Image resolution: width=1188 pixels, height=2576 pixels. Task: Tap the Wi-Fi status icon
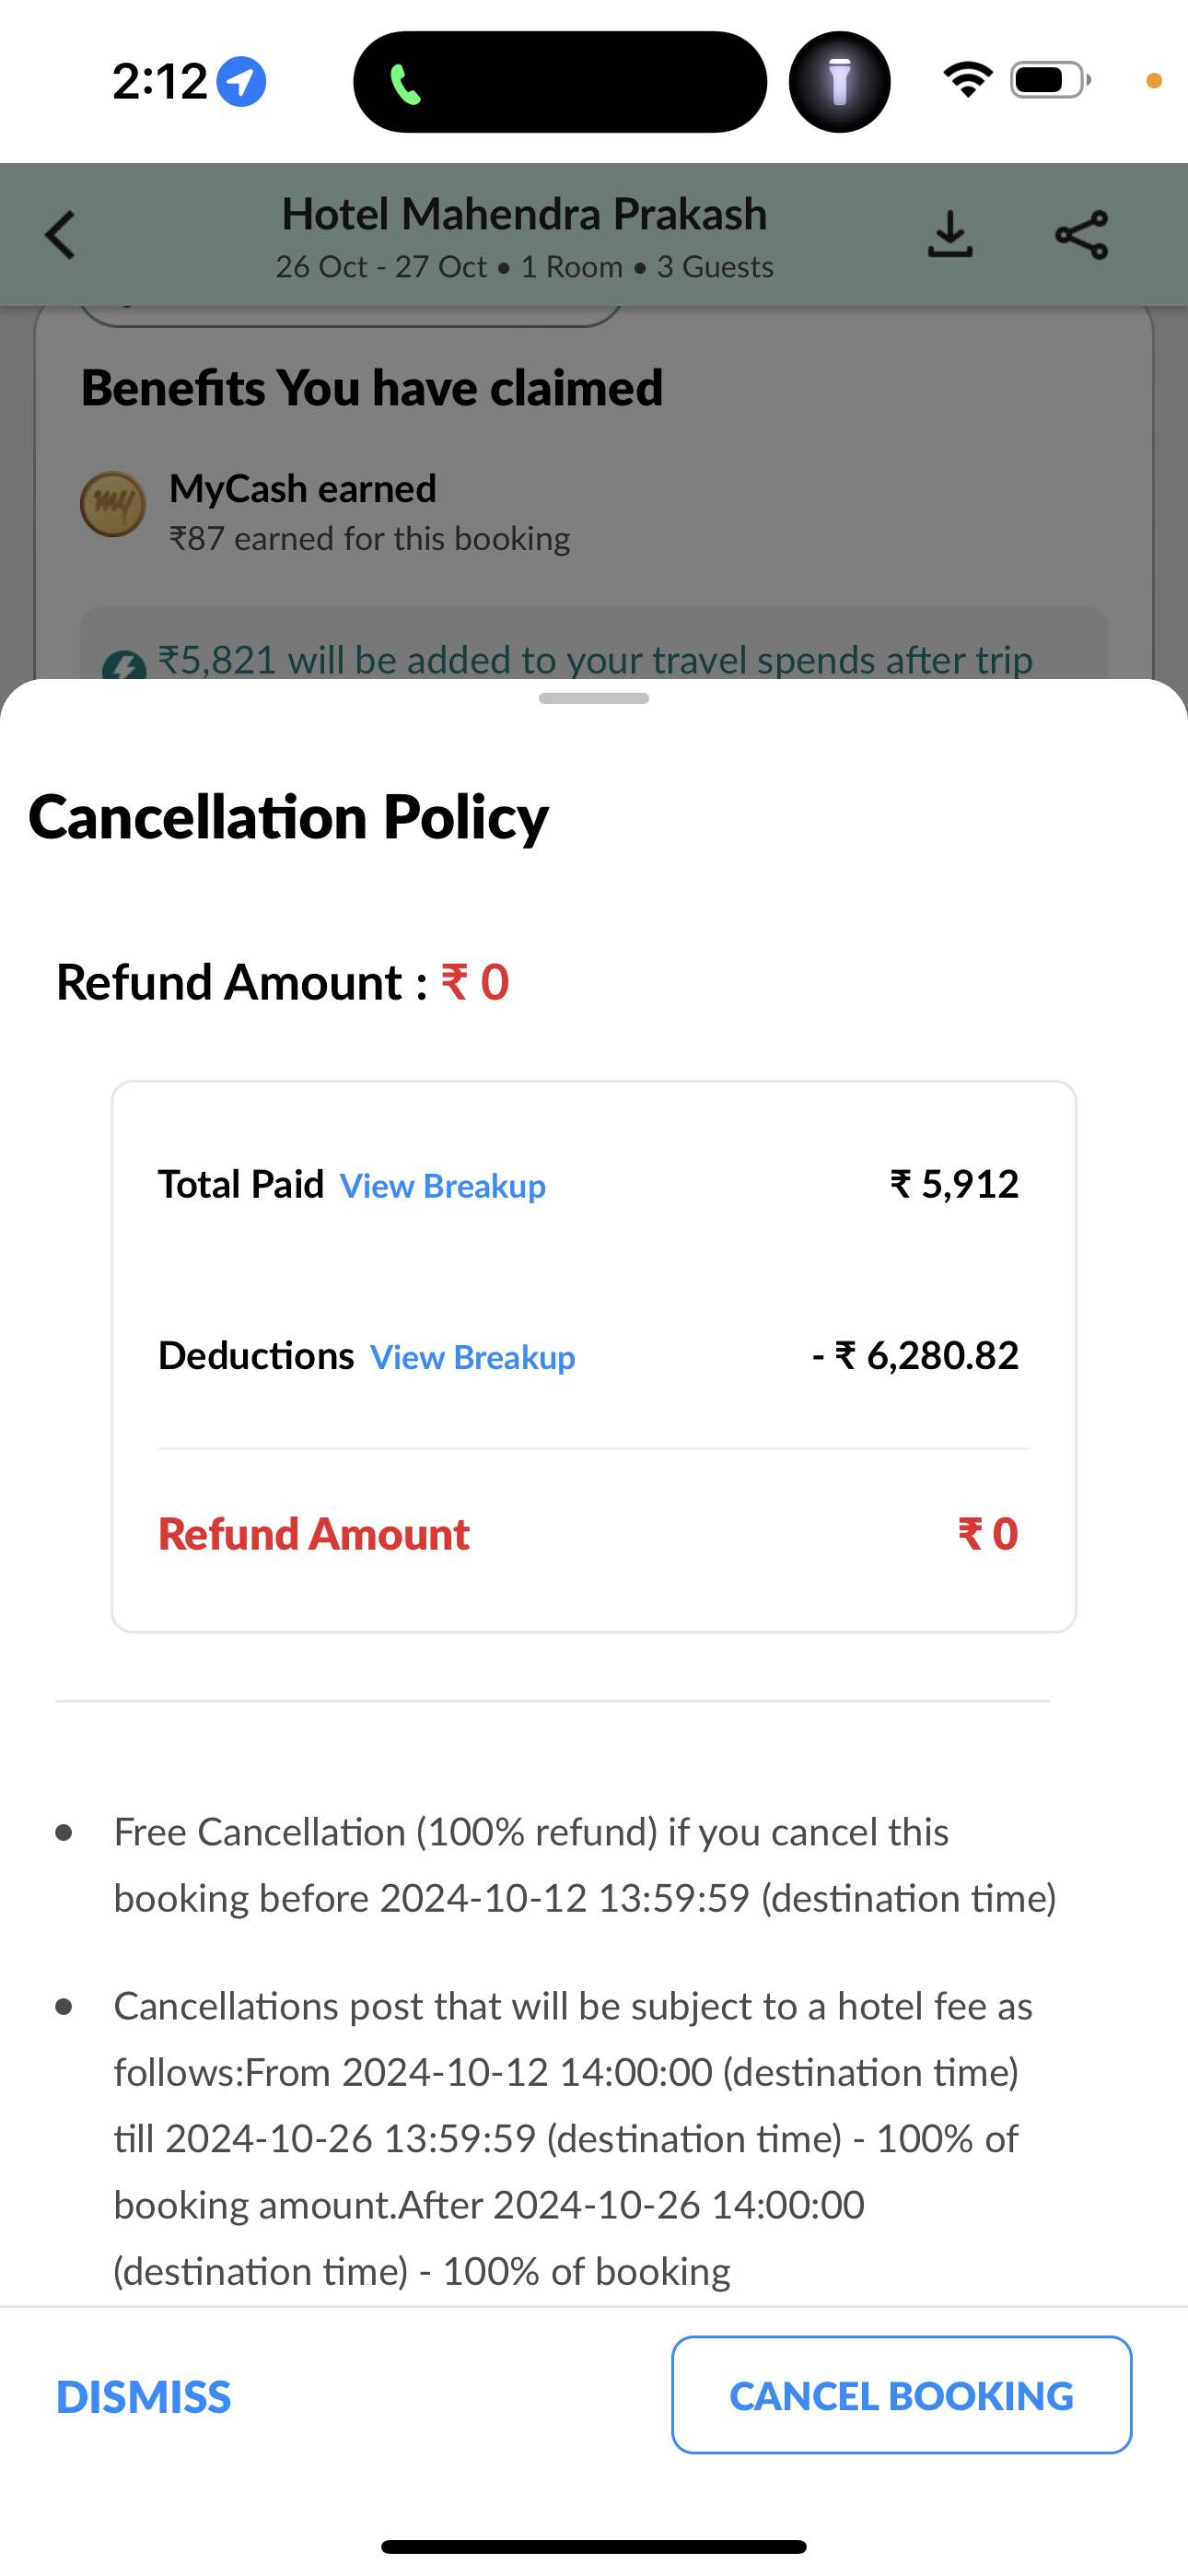coord(968,80)
